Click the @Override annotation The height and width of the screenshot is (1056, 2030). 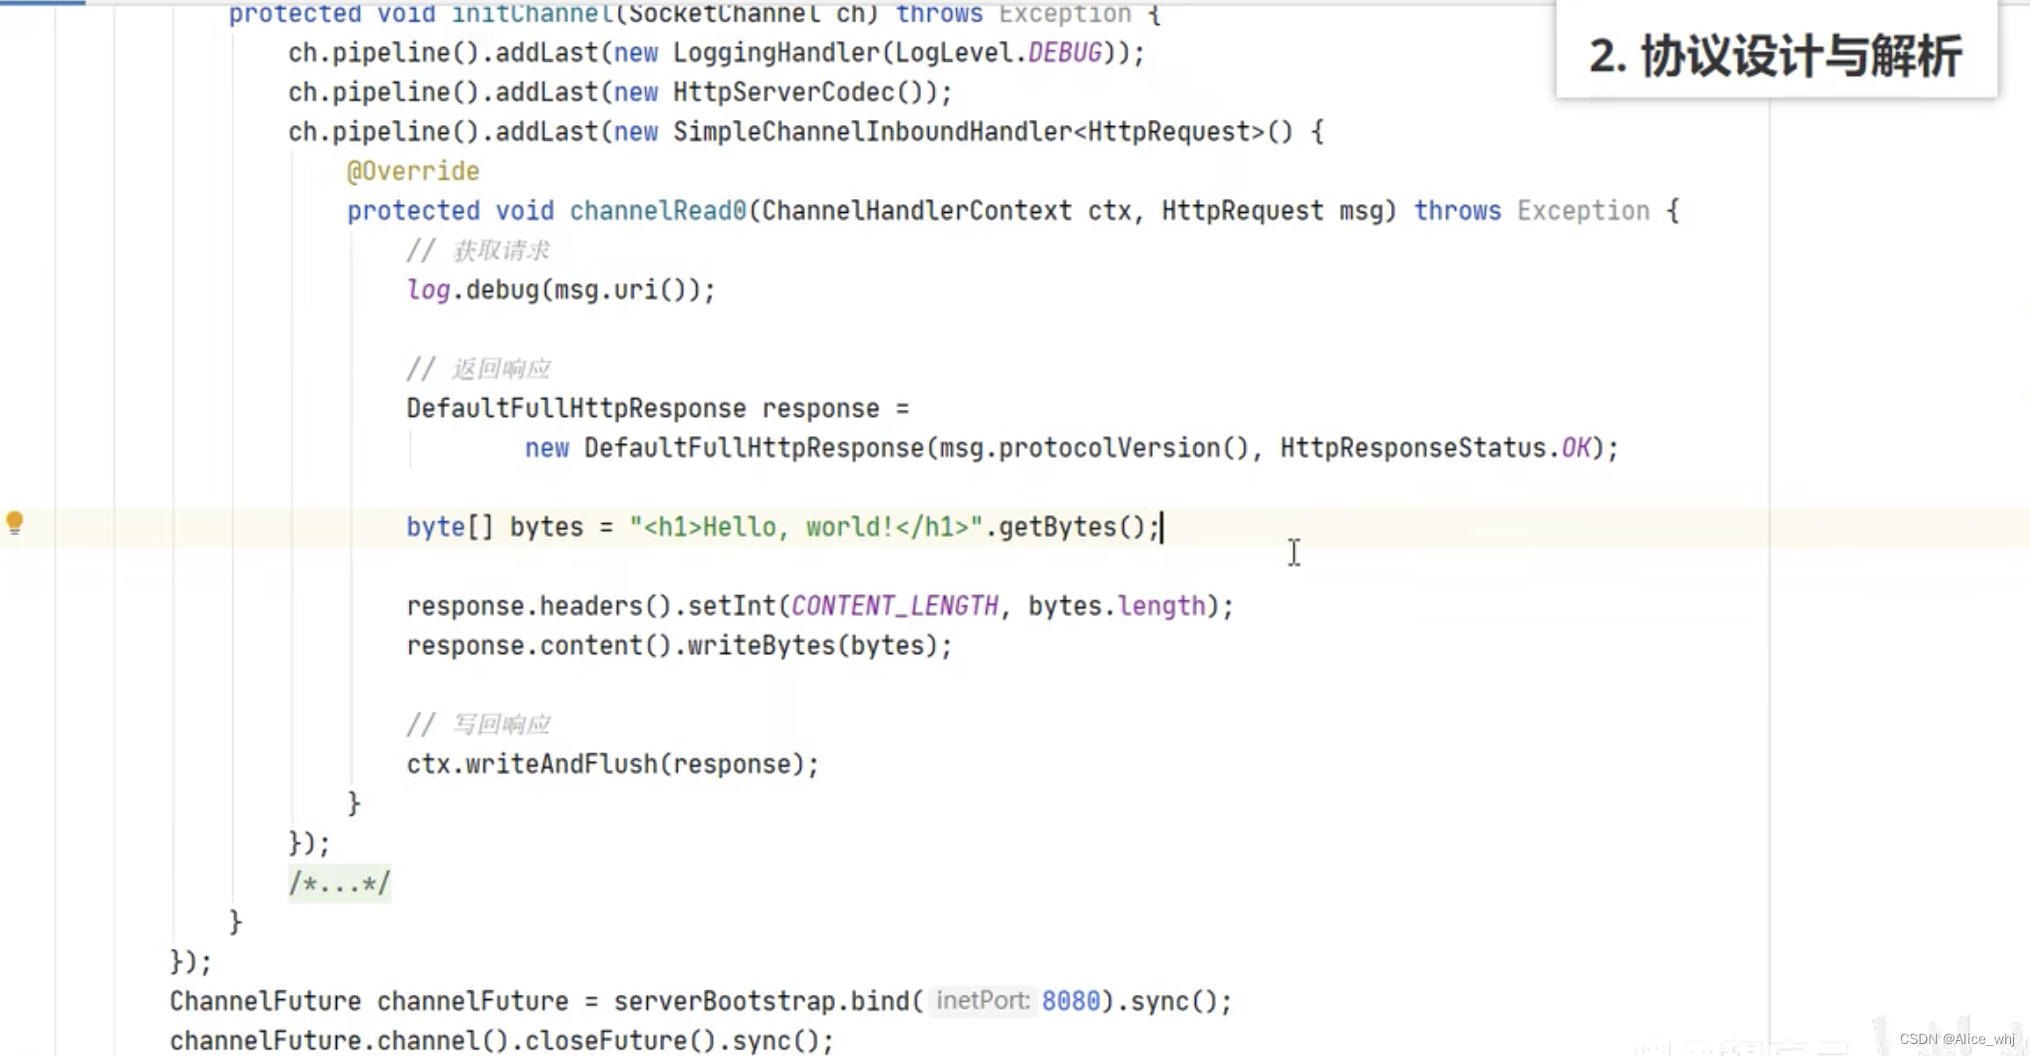pos(413,171)
